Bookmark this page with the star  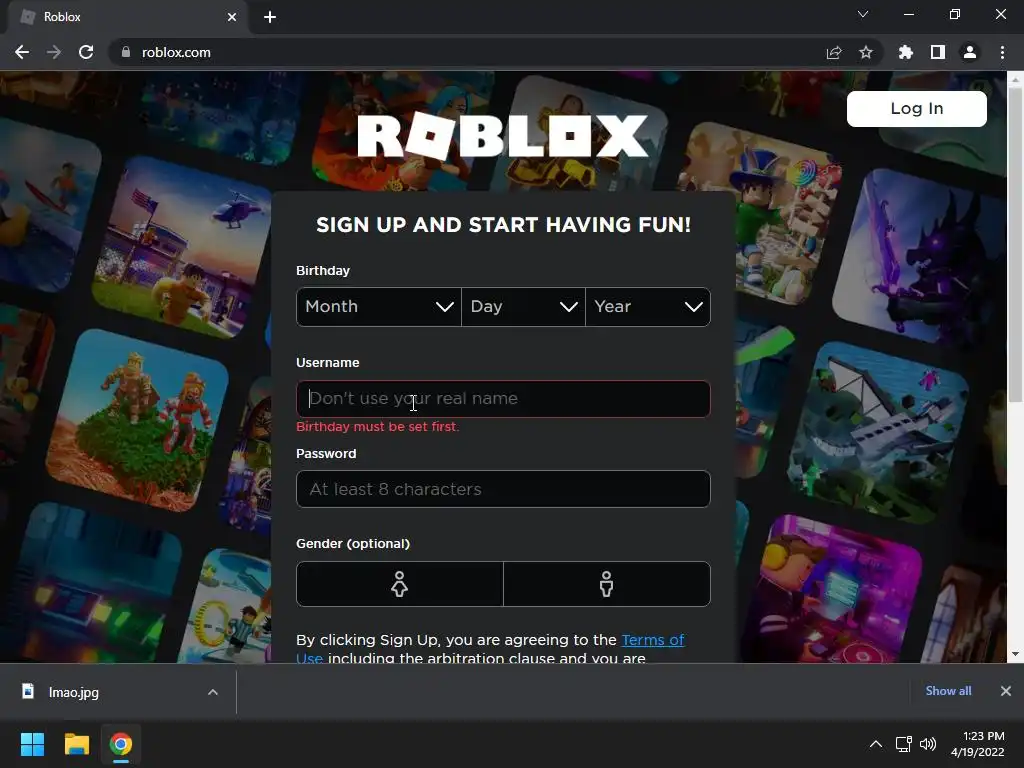point(866,52)
